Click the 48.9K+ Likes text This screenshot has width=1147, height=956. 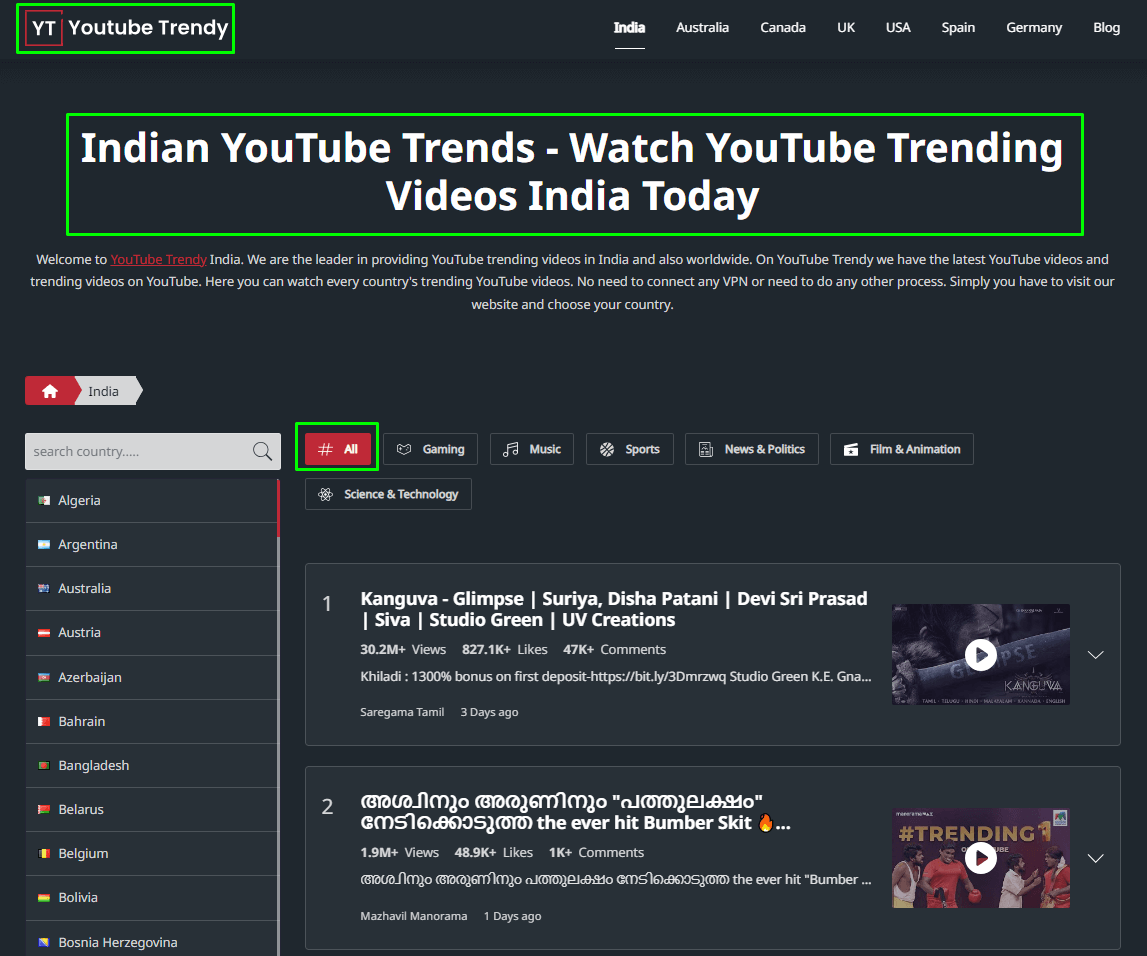point(494,853)
